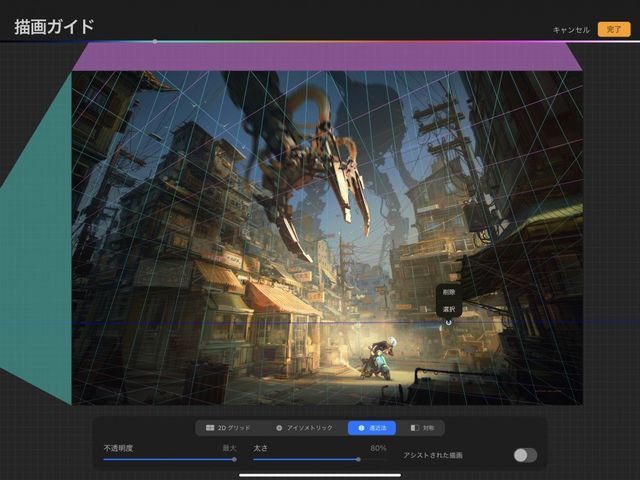Viewport: 640px width, 480px height.
Task: Click the 80% thickness value
Action: pyautogui.click(x=378, y=448)
